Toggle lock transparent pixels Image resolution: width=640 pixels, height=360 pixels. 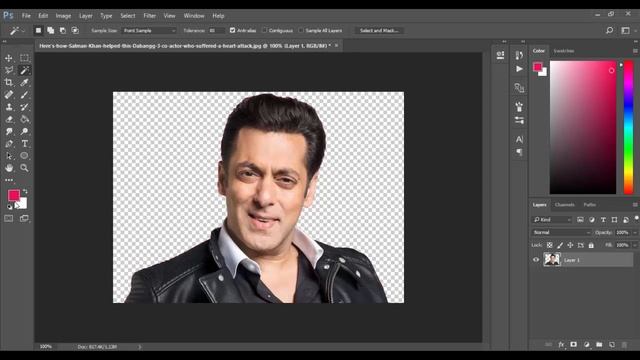coord(549,245)
